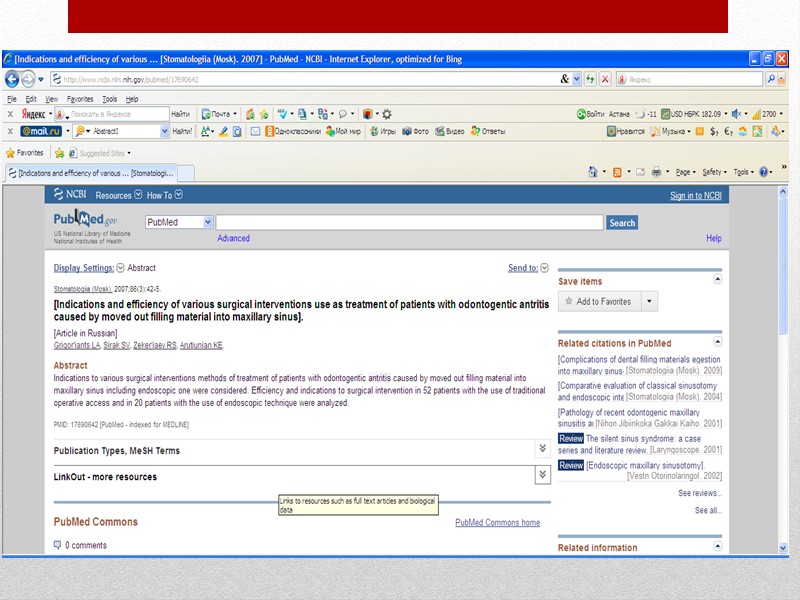The height and width of the screenshot is (600, 800).
Task: Open the File menu
Action: [12, 99]
